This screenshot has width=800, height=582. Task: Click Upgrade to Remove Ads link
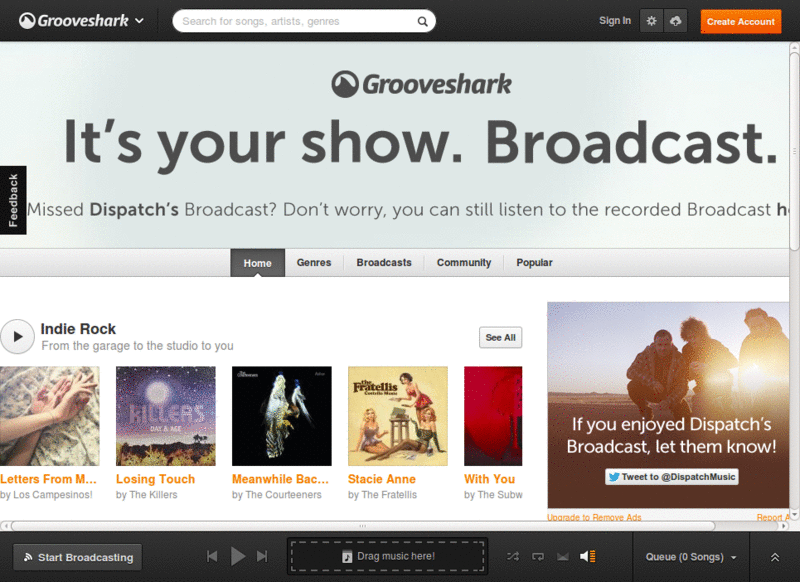tap(594, 517)
